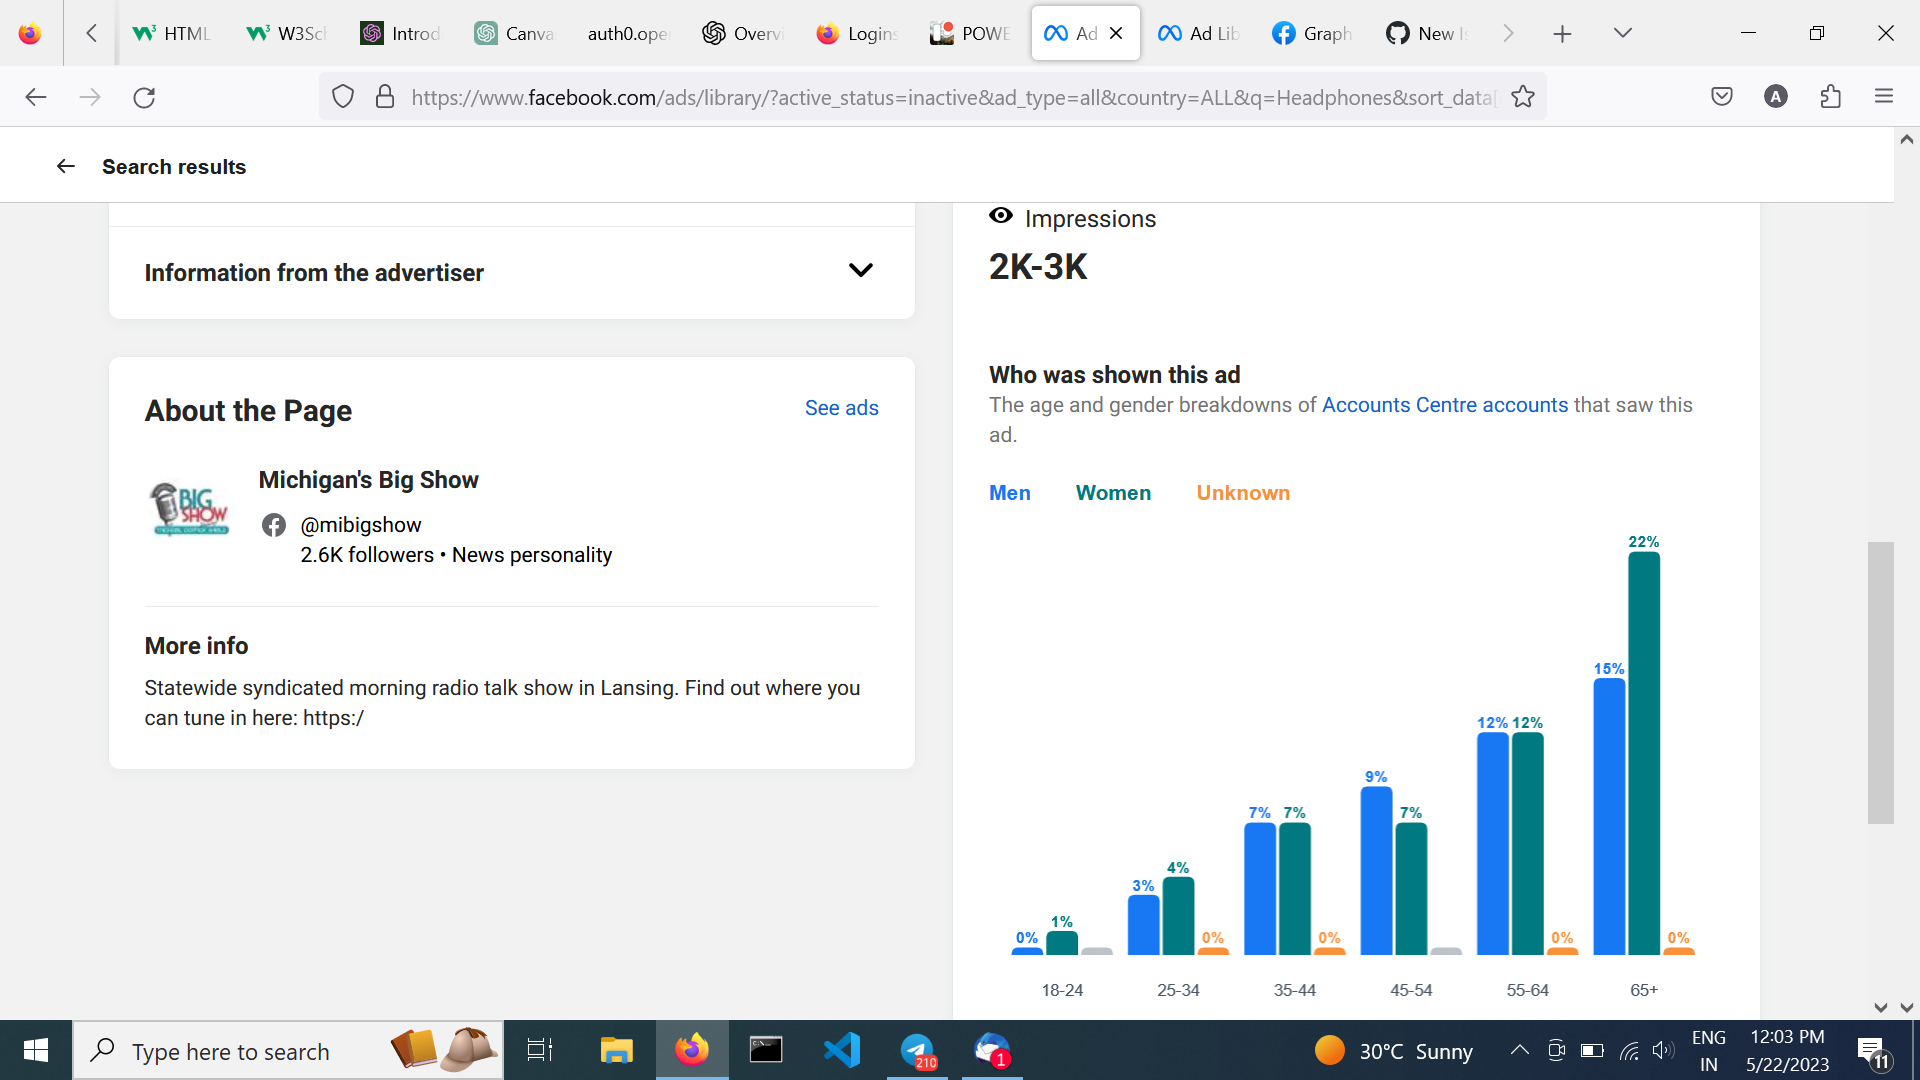Switch to the Graph browser tab
The width and height of the screenshot is (1920, 1080).
tap(1311, 33)
